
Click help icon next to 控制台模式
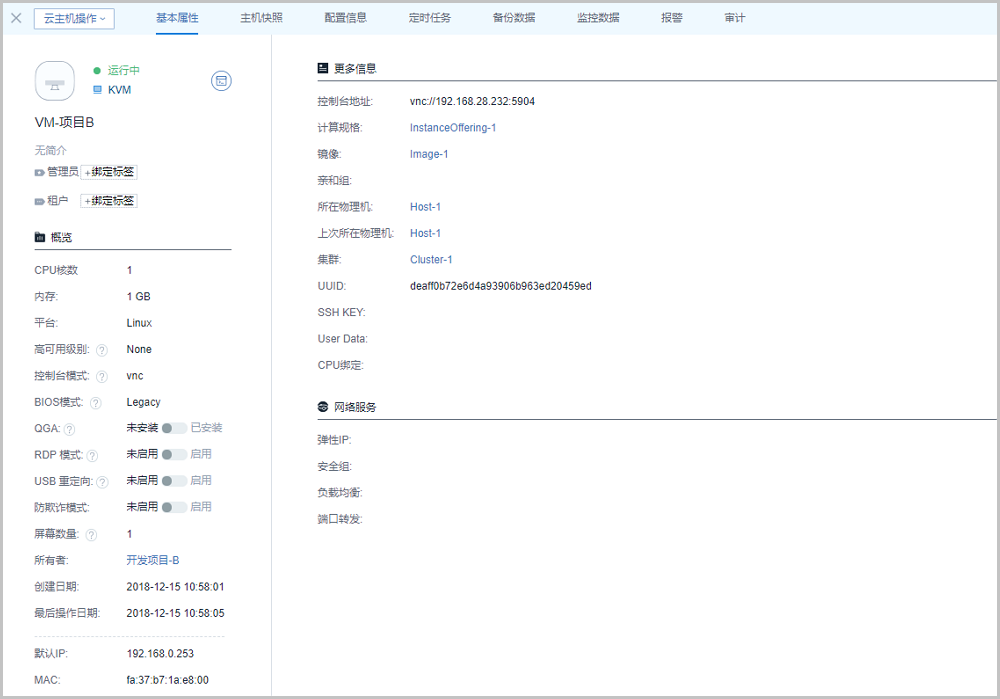point(102,377)
